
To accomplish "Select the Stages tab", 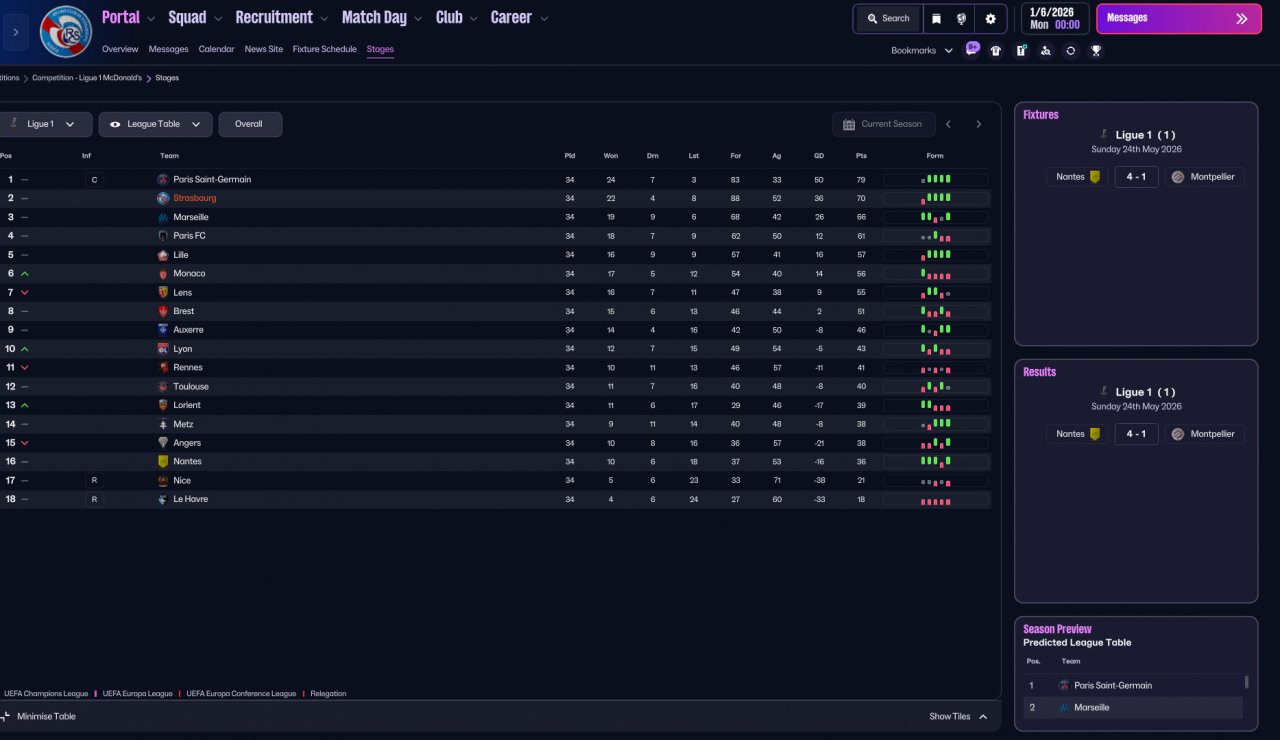I will [380, 49].
